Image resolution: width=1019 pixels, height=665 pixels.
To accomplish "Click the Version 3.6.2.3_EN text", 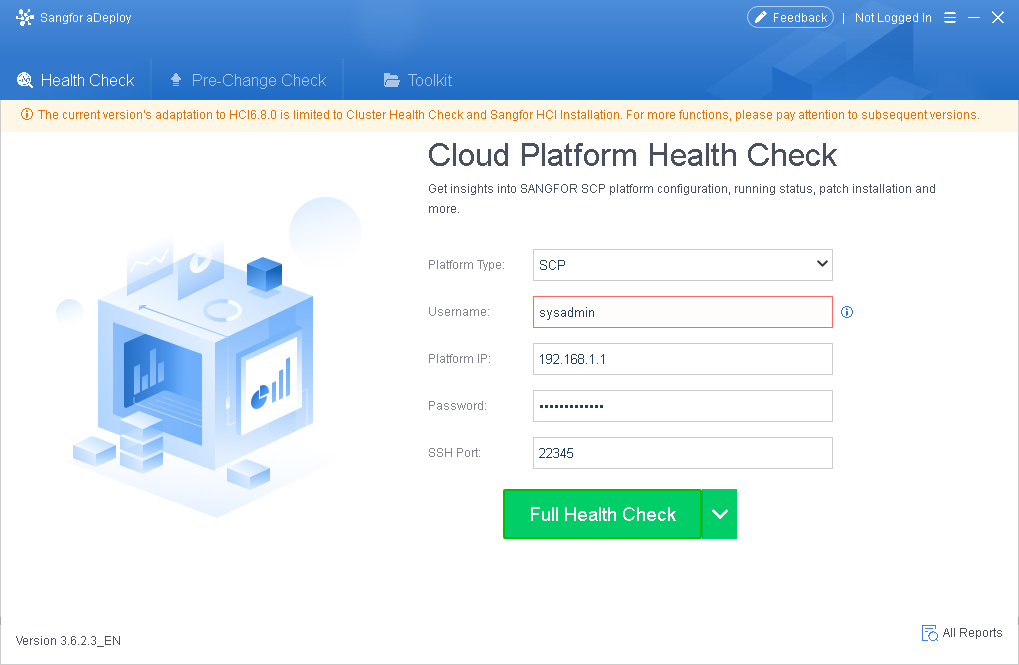I will 68,640.
